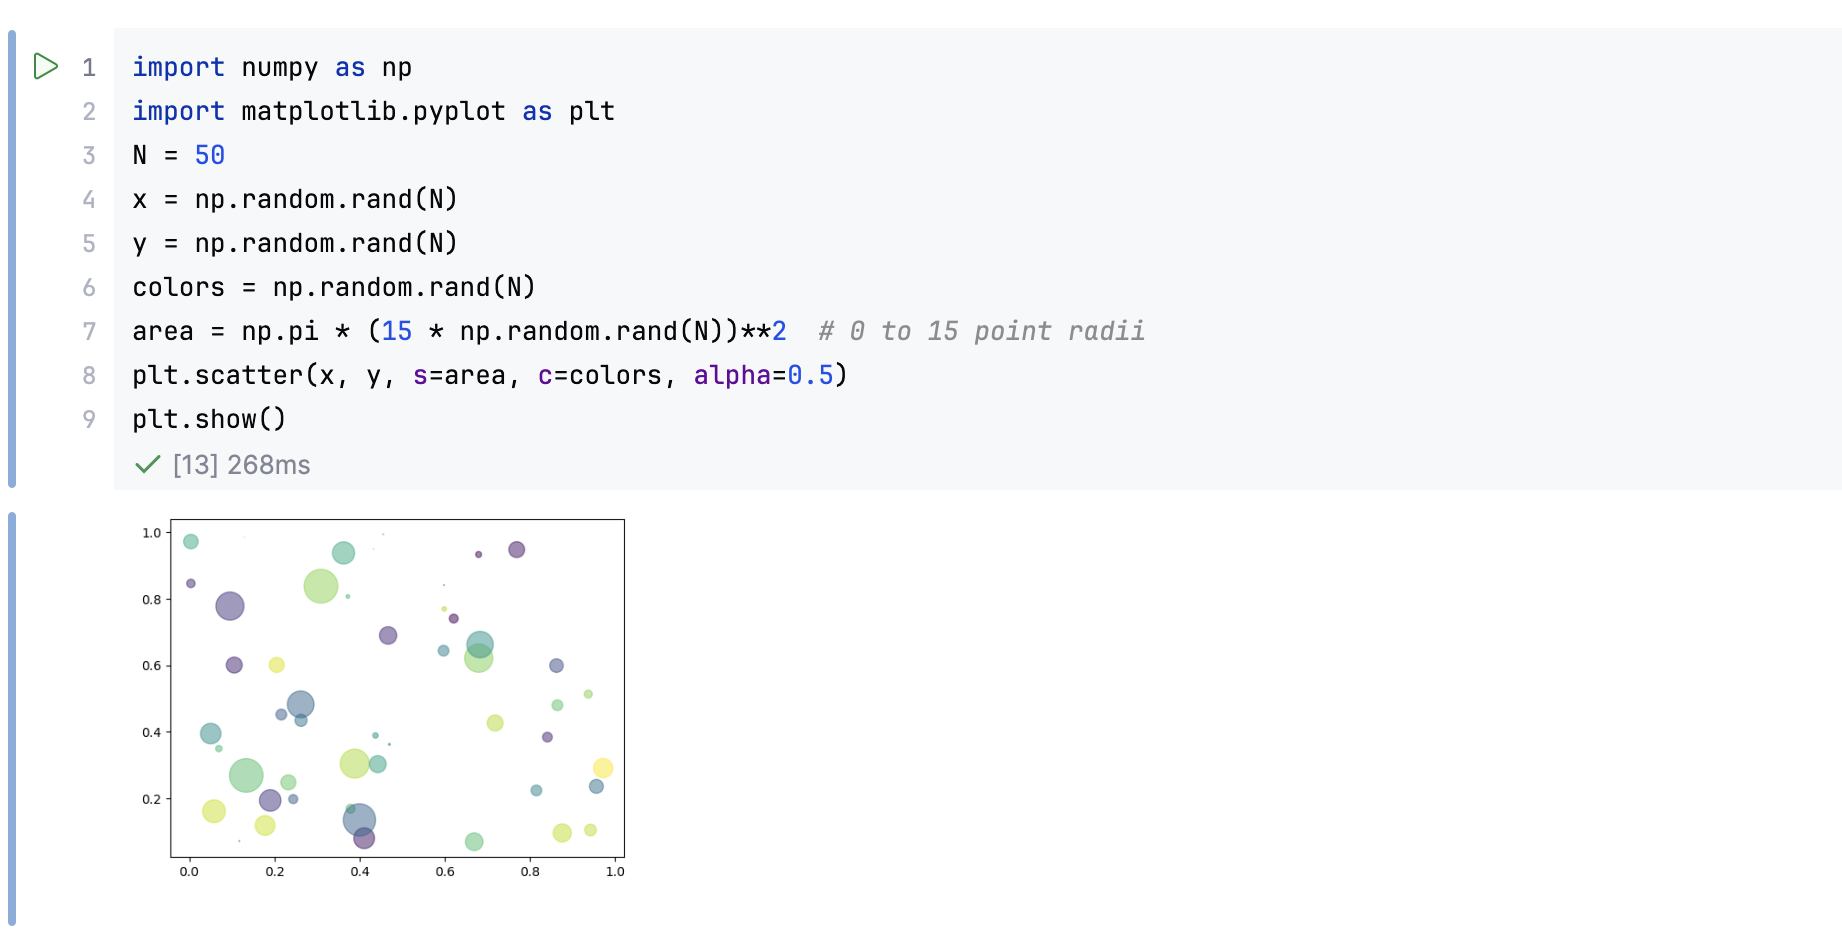
Task: Click the word numpy on the first line
Action: point(279,68)
